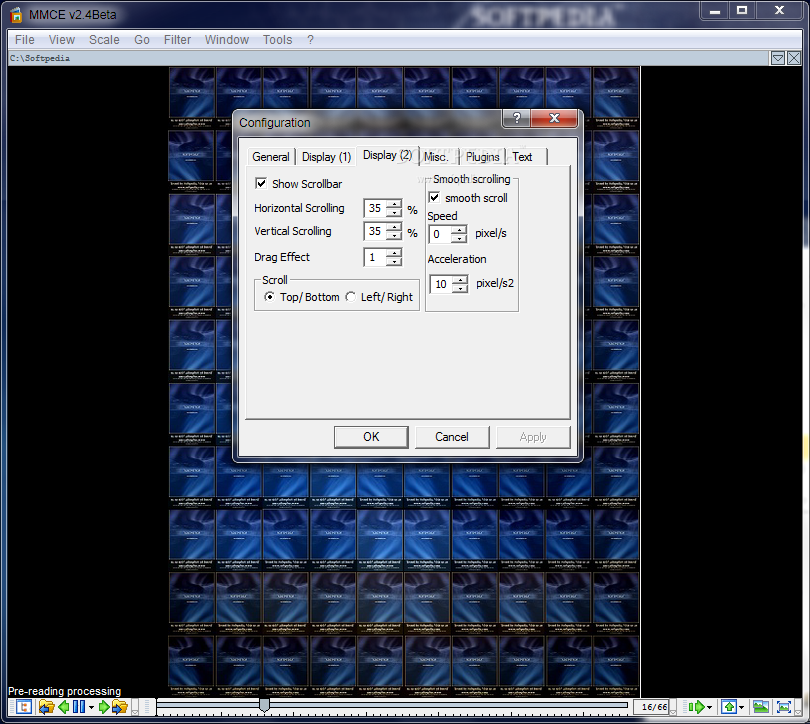Image resolution: width=810 pixels, height=724 pixels.
Task: Click the C:\Softpedia path text
Action: point(40,58)
